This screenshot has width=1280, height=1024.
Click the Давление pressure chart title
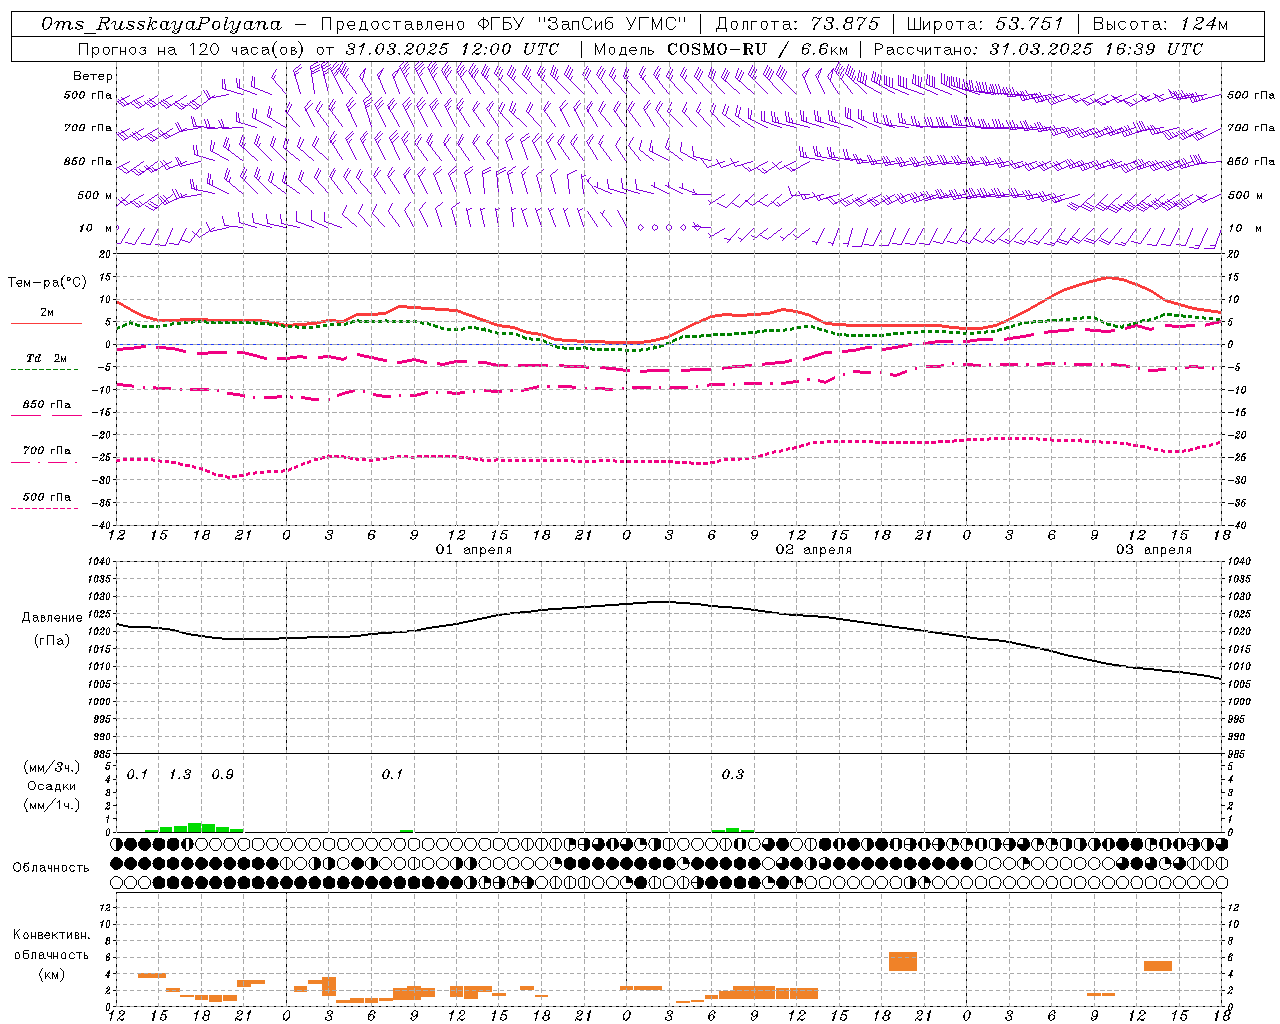pos(52,618)
